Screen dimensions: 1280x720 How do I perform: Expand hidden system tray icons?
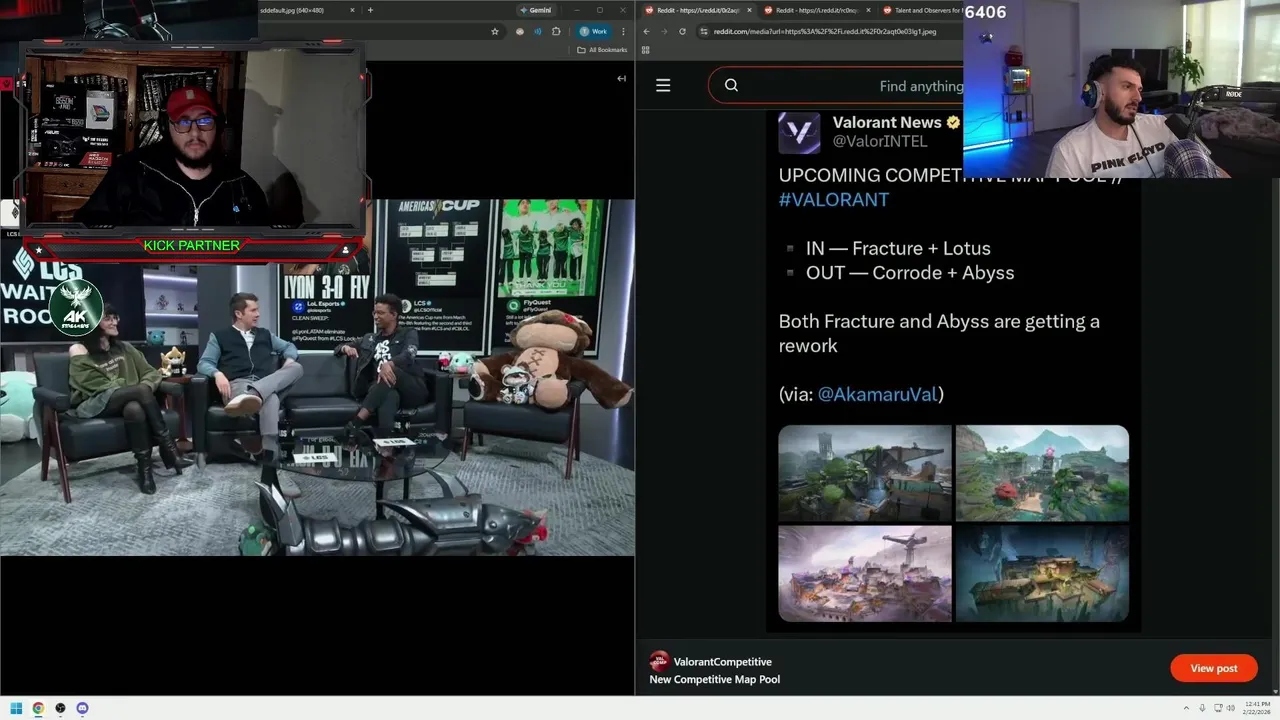click(1187, 708)
